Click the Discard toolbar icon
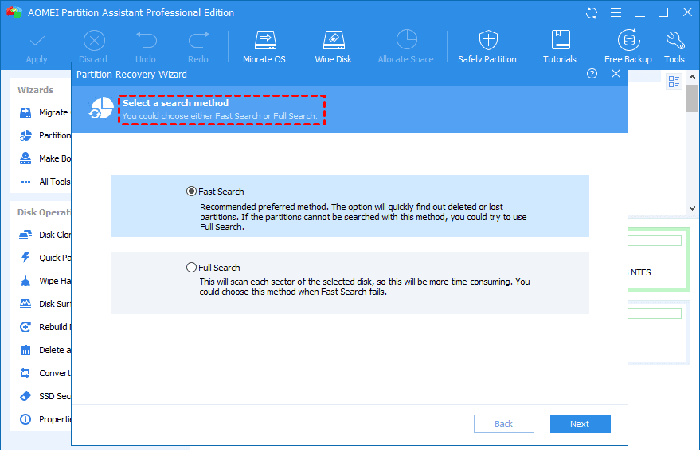This screenshot has width=700, height=450. coord(94,47)
